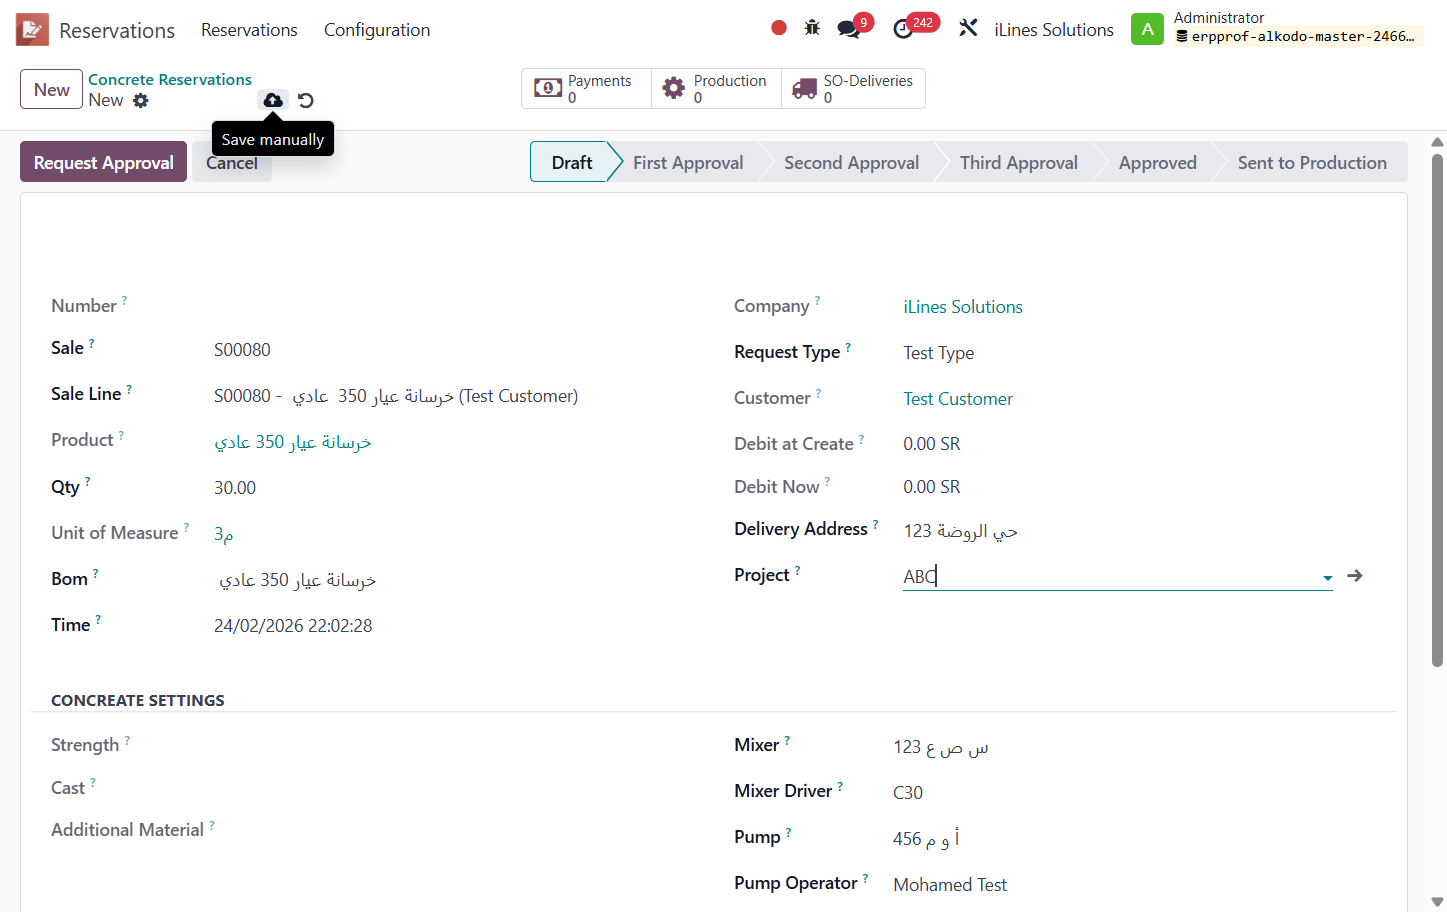The image size is (1447, 912).
Task: Click the Time field 24/02/2026 22:02:28
Action: 293,626
